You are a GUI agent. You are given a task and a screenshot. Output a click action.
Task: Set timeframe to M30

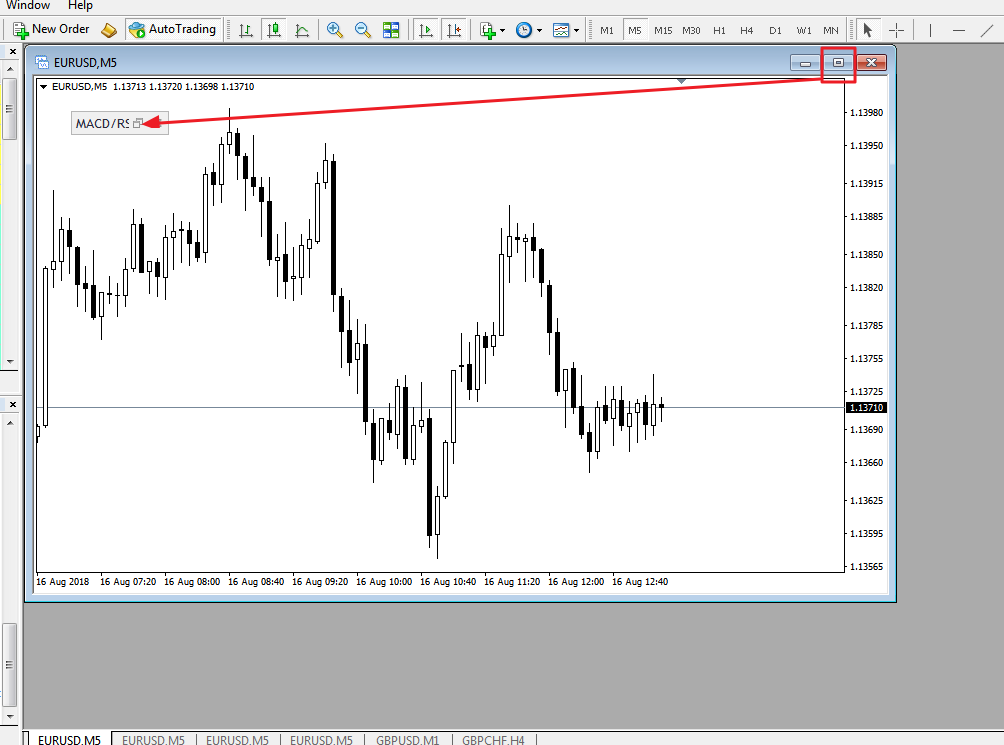691,31
